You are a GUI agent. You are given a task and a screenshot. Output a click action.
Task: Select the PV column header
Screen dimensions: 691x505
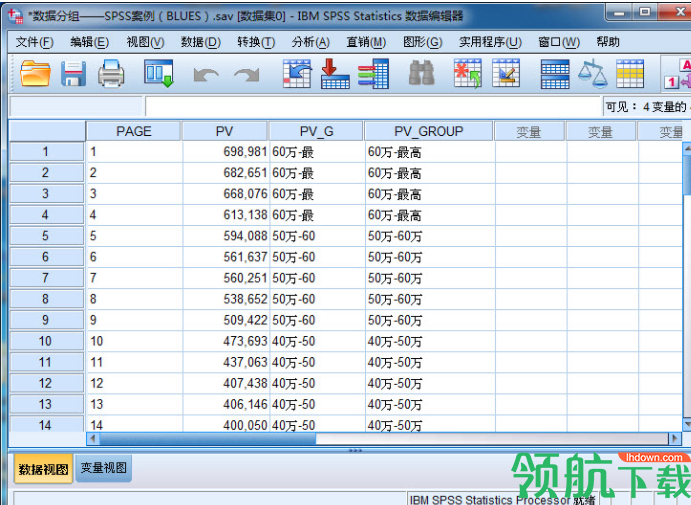(x=224, y=131)
